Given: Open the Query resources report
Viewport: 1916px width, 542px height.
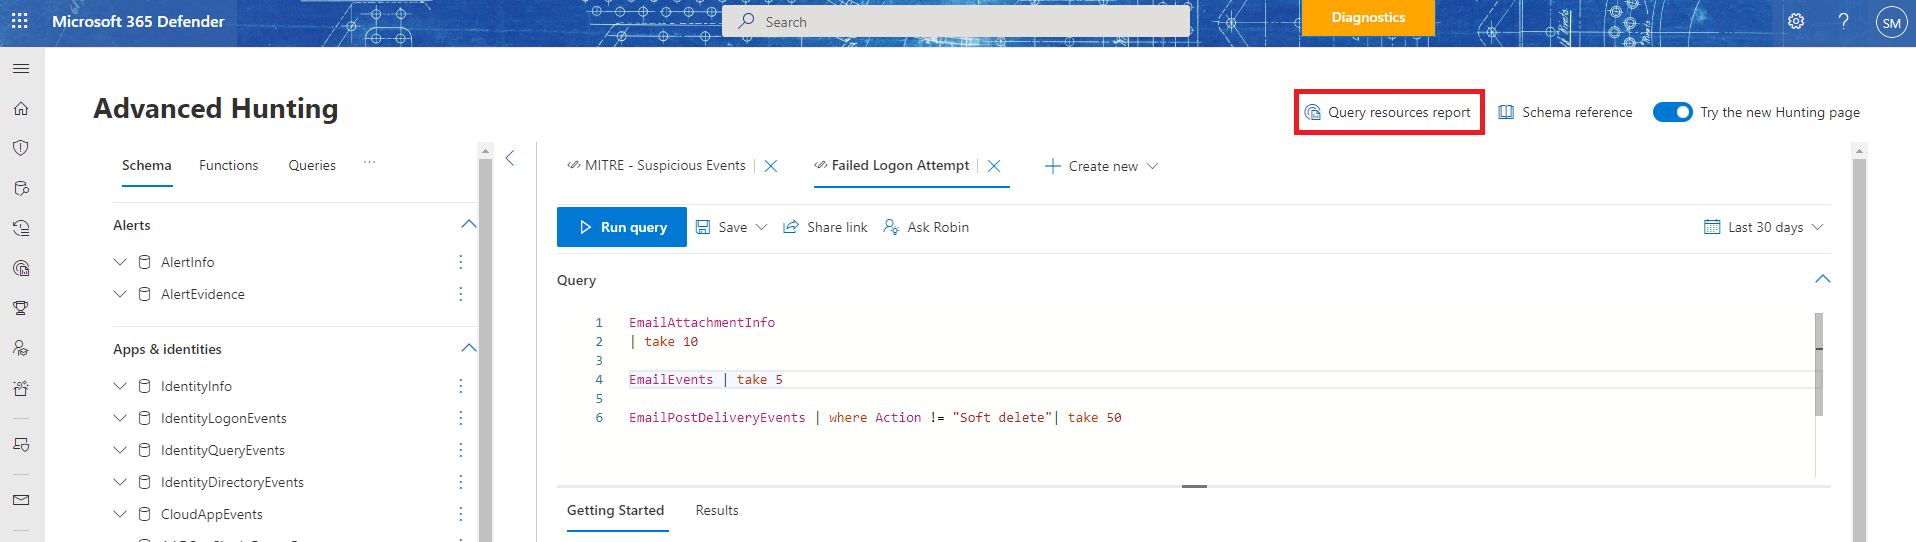Looking at the screenshot, I should 1388,112.
